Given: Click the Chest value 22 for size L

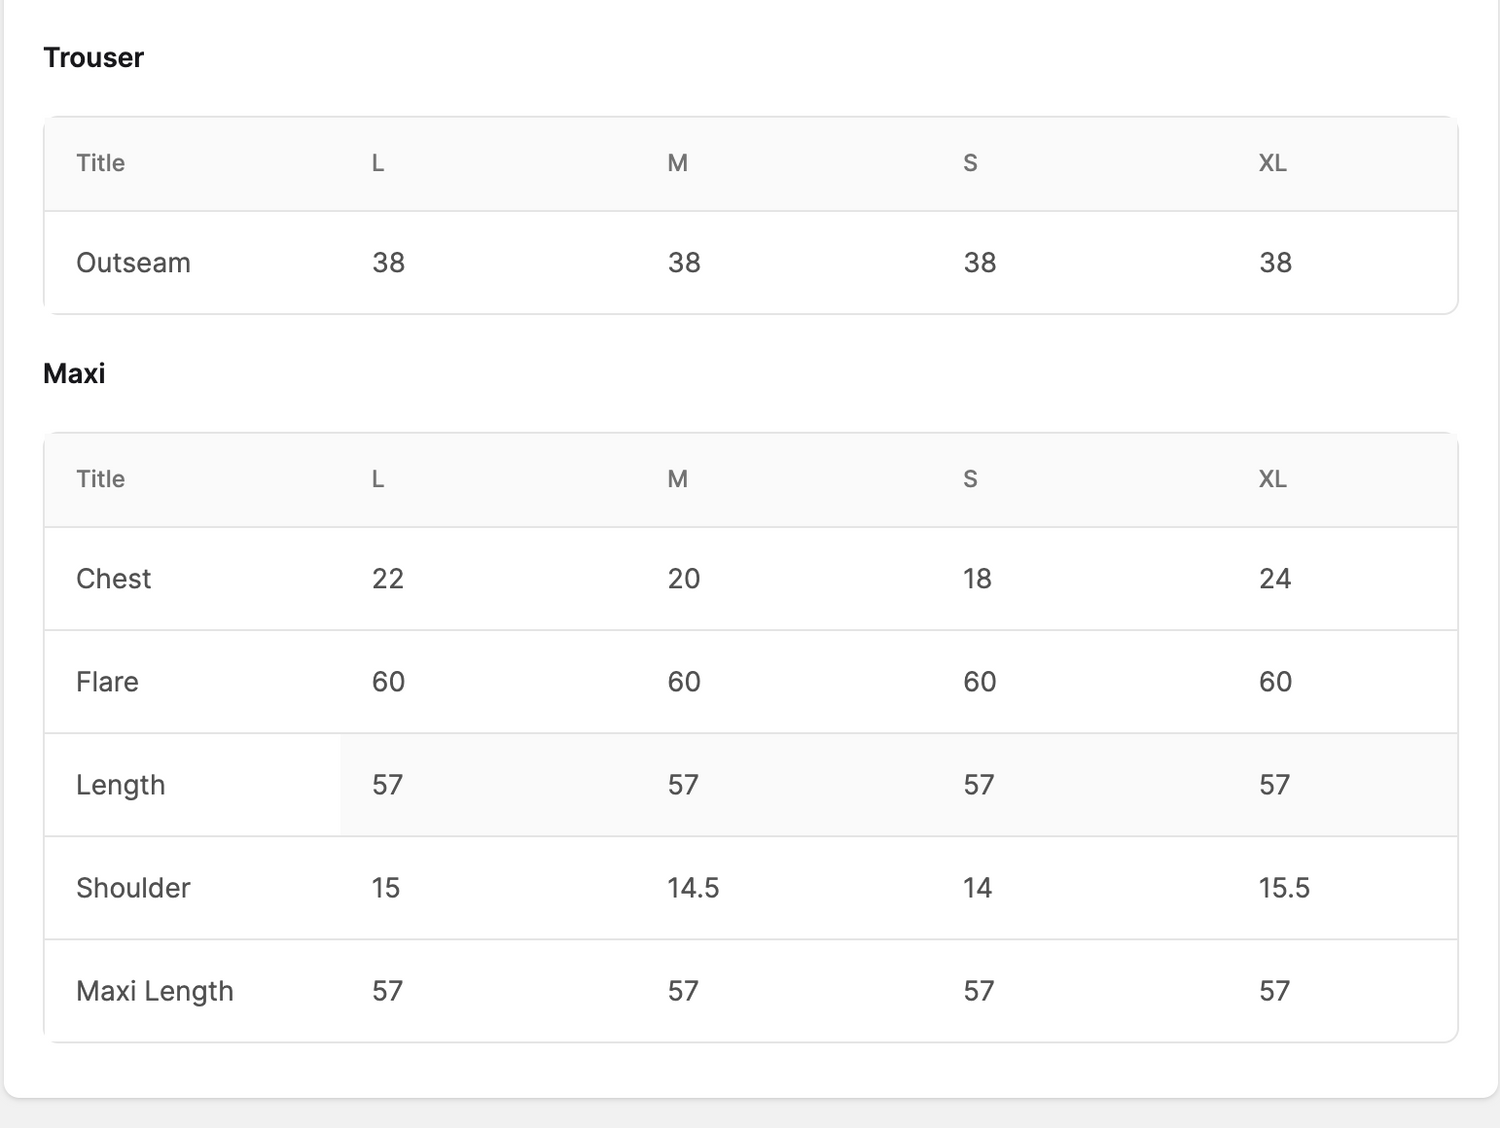Looking at the screenshot, I should click(x=388, y=579).
